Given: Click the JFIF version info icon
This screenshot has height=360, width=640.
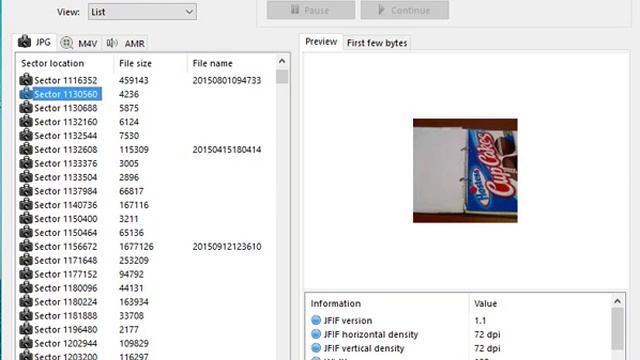Looking at the screenshot, I should pyautogui.click(x=316, y=320).
